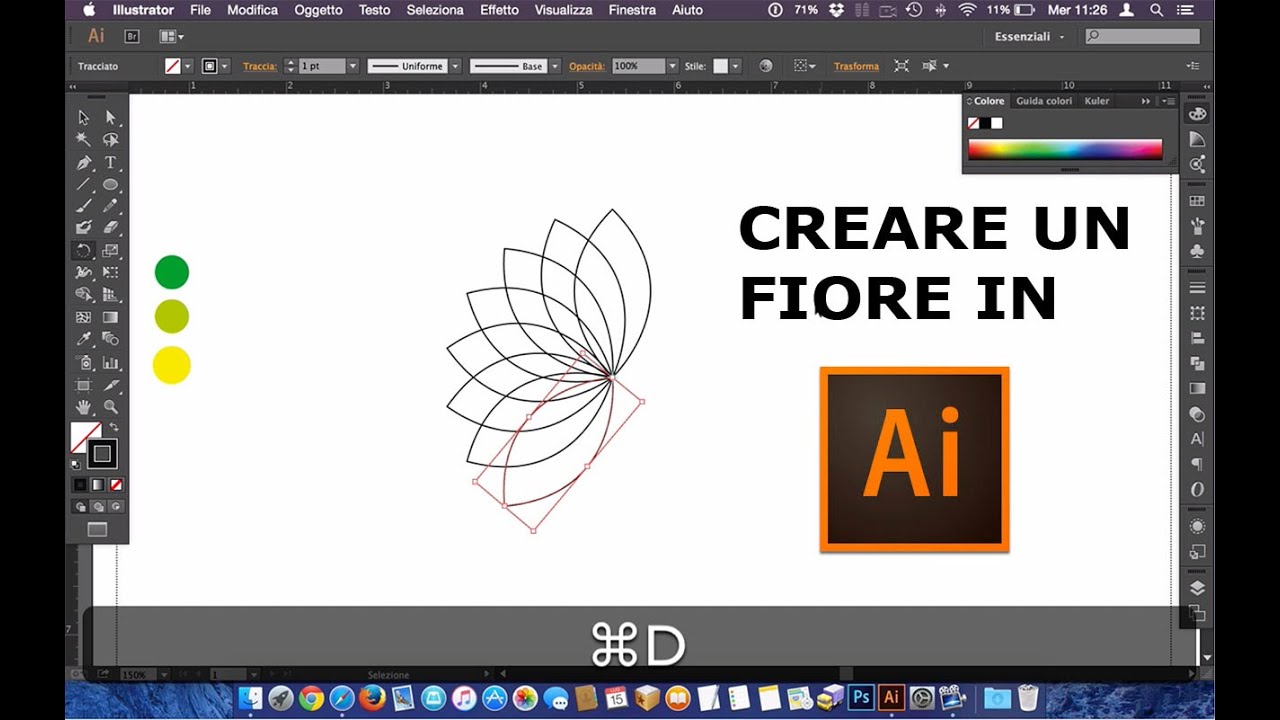Select the Type tool
This screenshot has height=720, width=1280.
110,163
